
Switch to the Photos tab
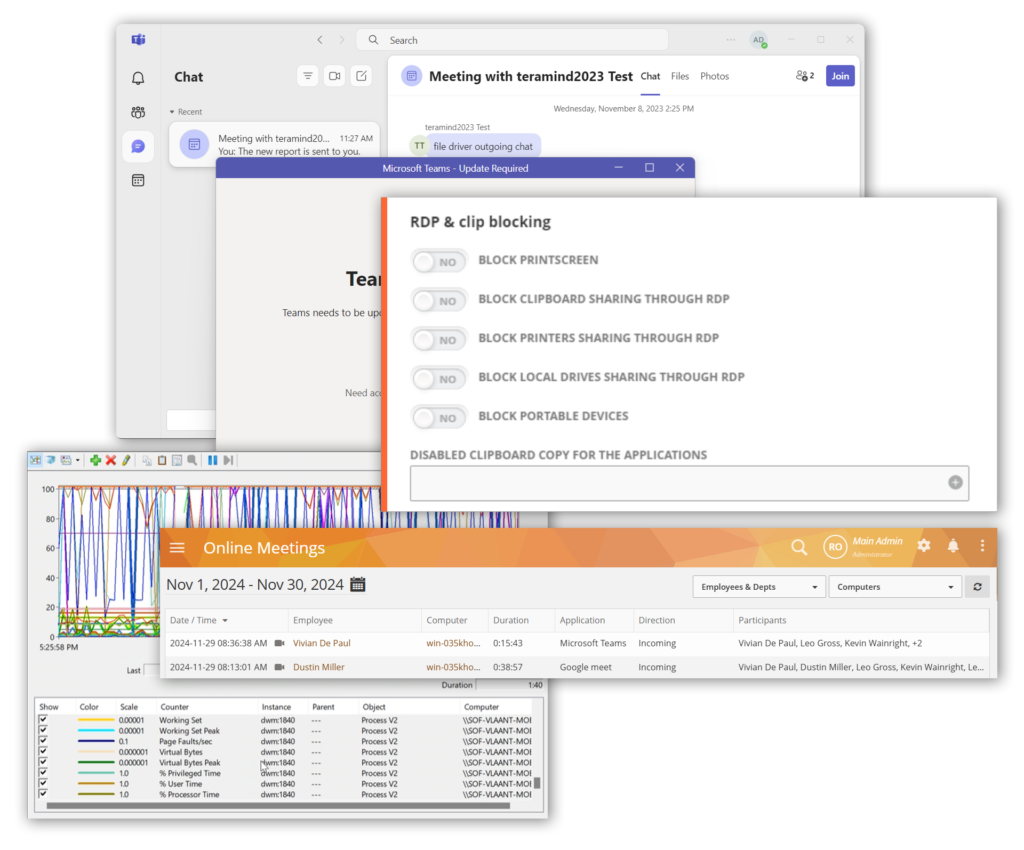pos(714,76)
